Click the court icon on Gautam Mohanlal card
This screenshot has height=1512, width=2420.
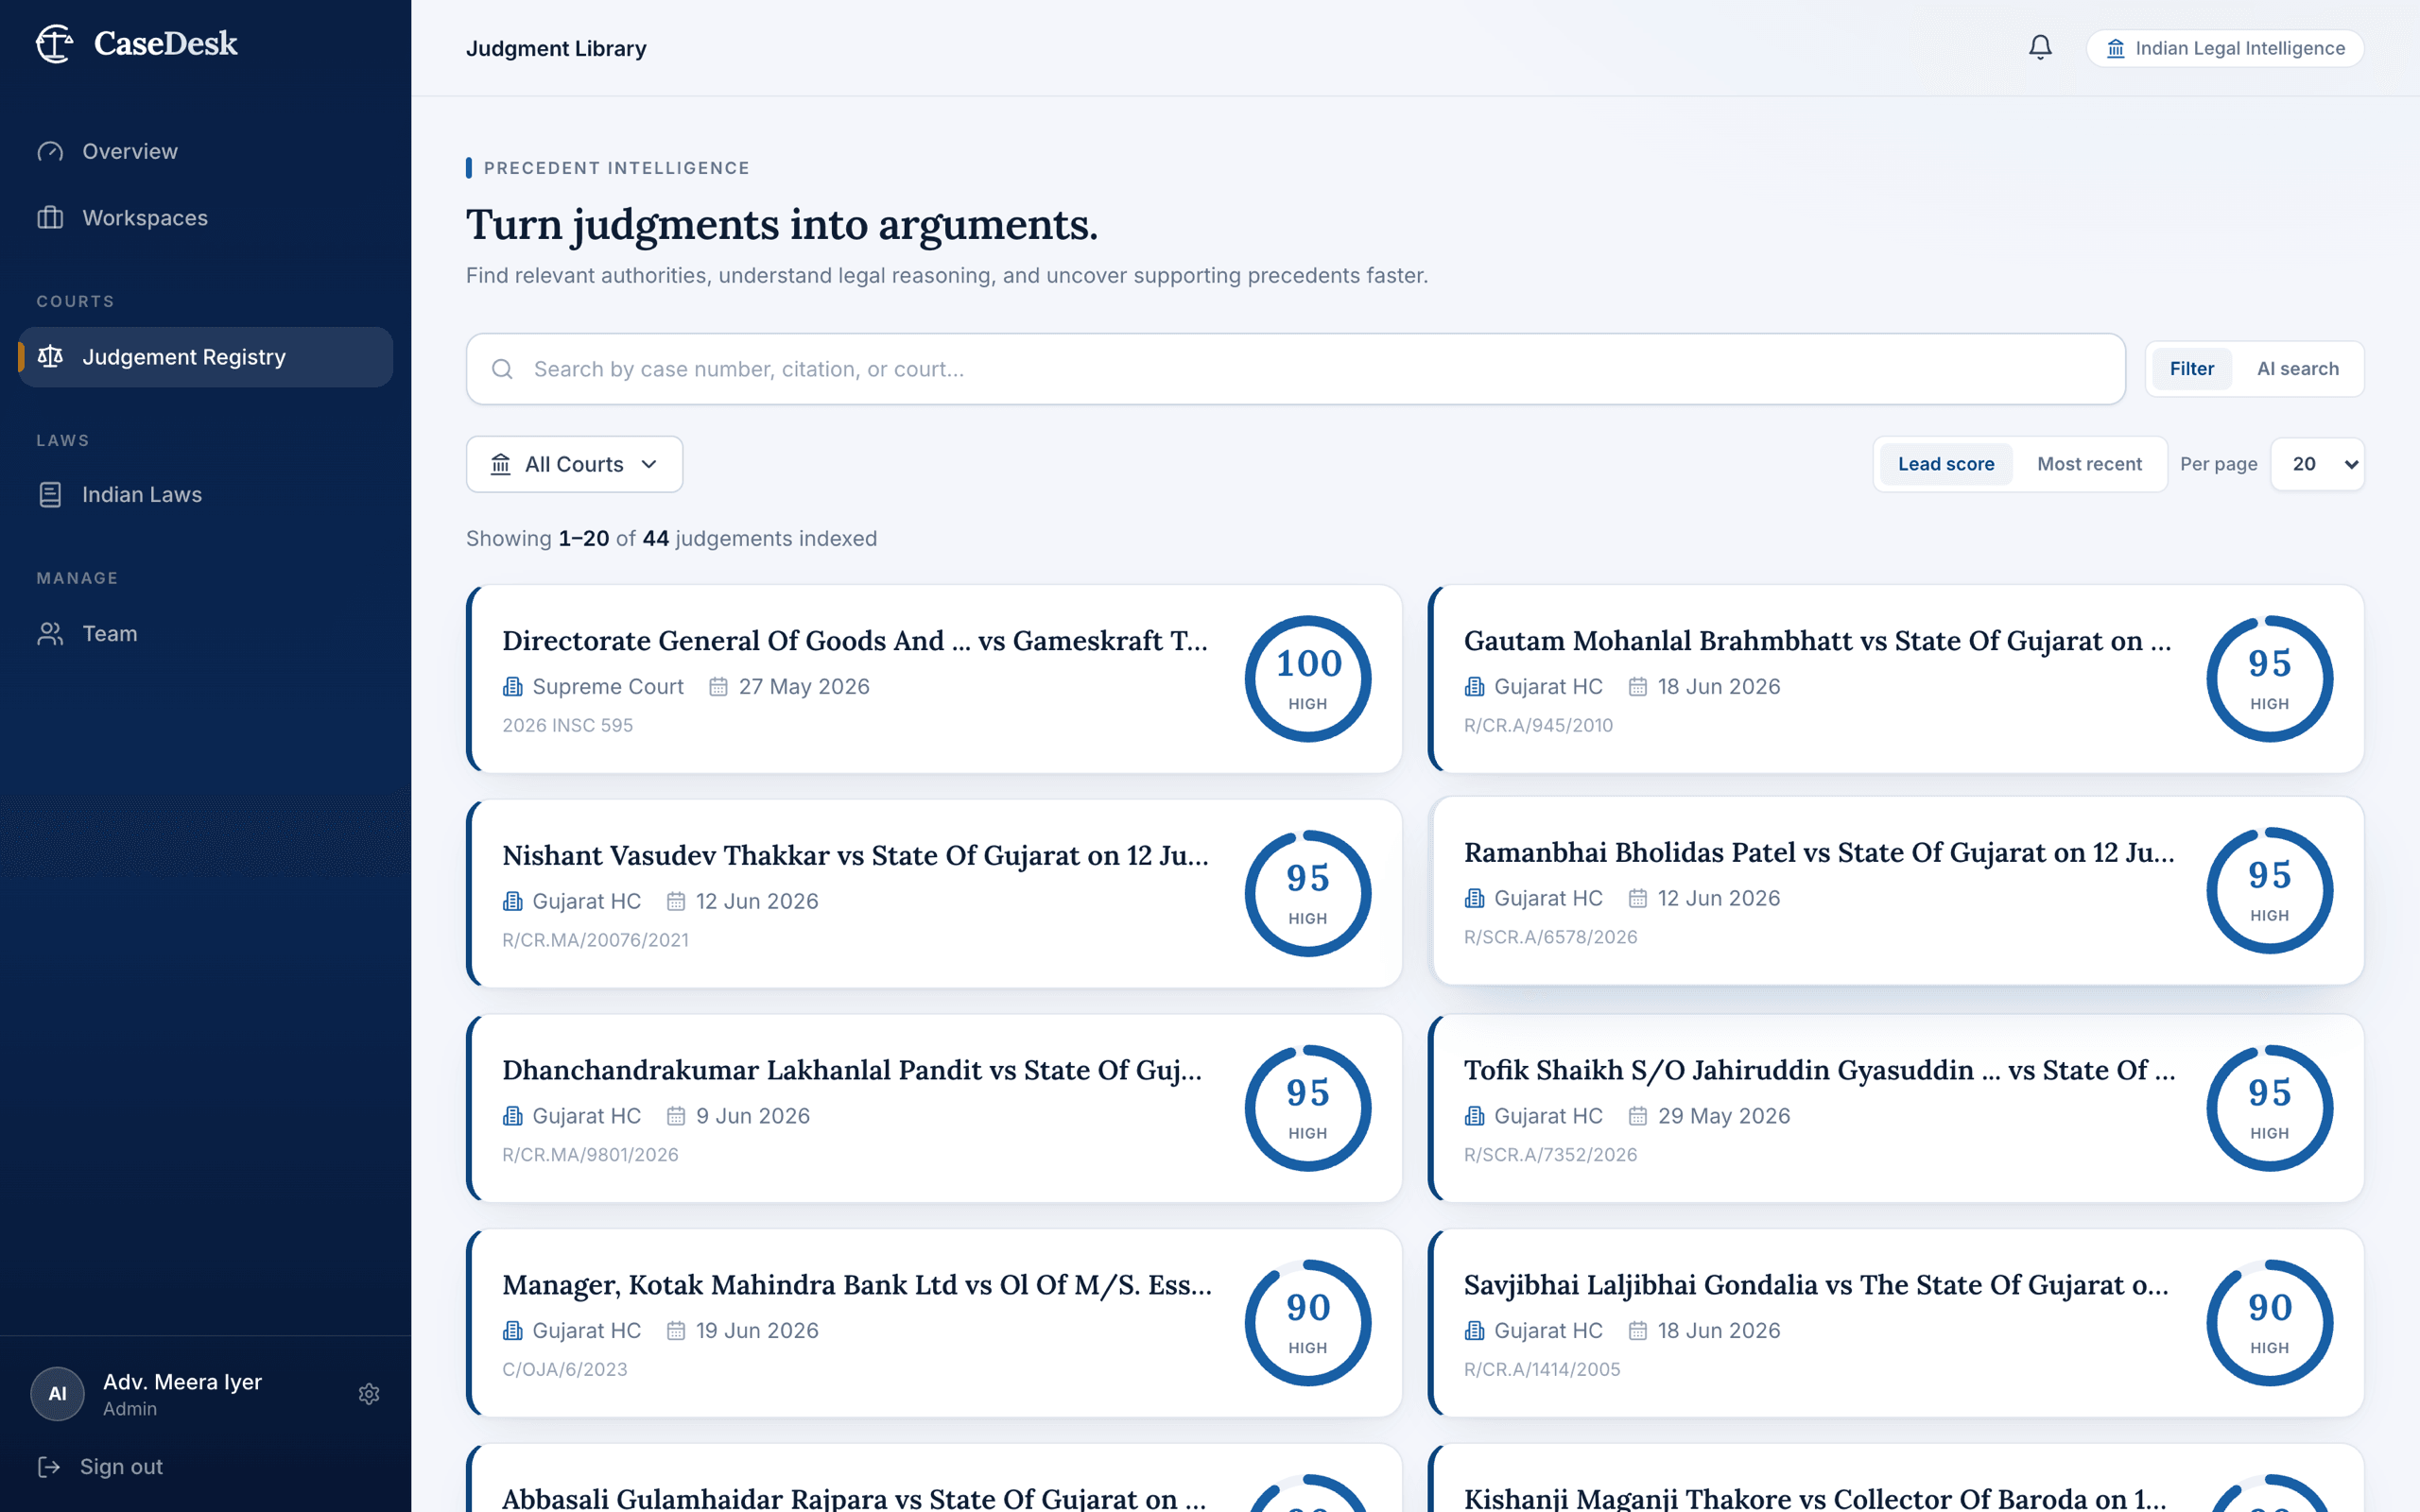[x=1474, y=686]
